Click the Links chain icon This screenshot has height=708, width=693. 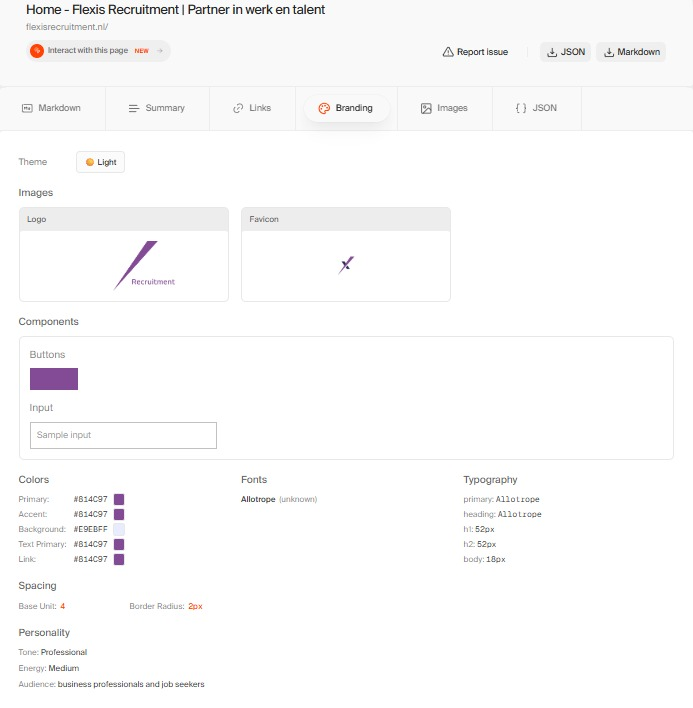tap(238, 108)
